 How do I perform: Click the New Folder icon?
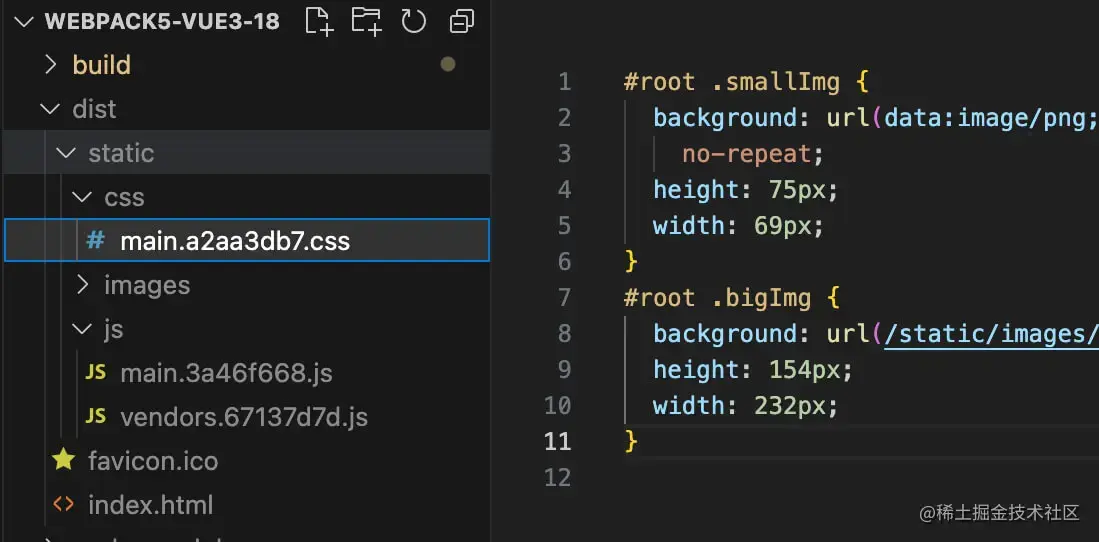point(366,21)
